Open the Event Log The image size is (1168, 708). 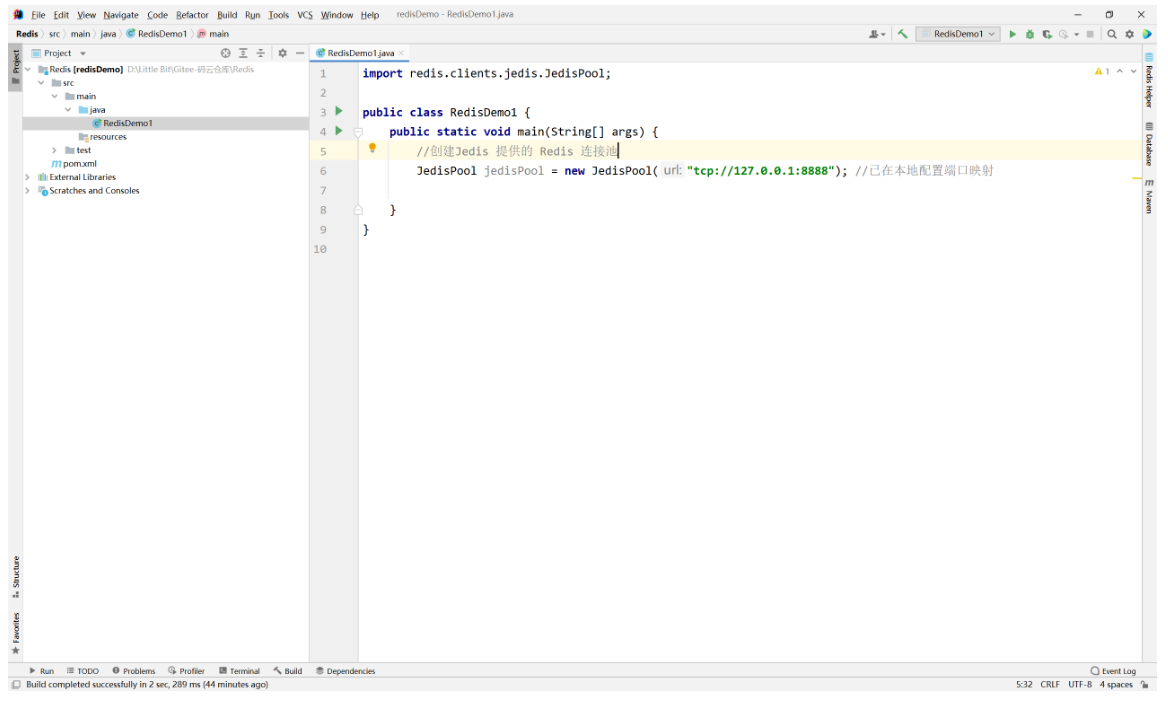coord(1113,671)
